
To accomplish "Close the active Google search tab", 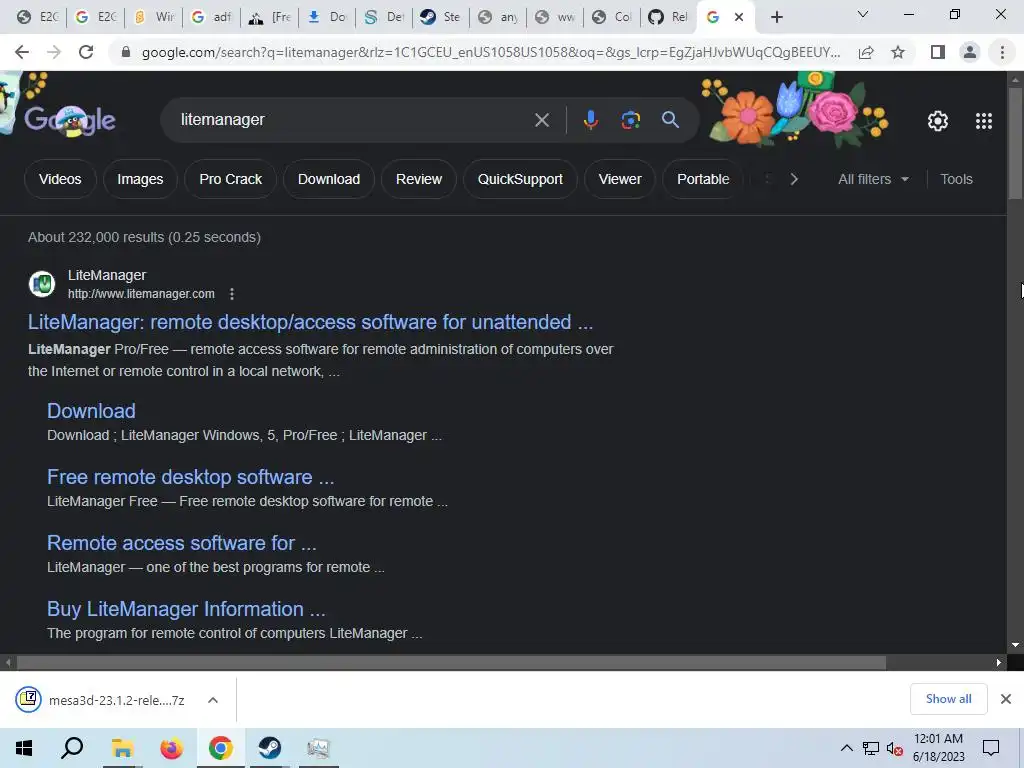I will pos(739,17).
